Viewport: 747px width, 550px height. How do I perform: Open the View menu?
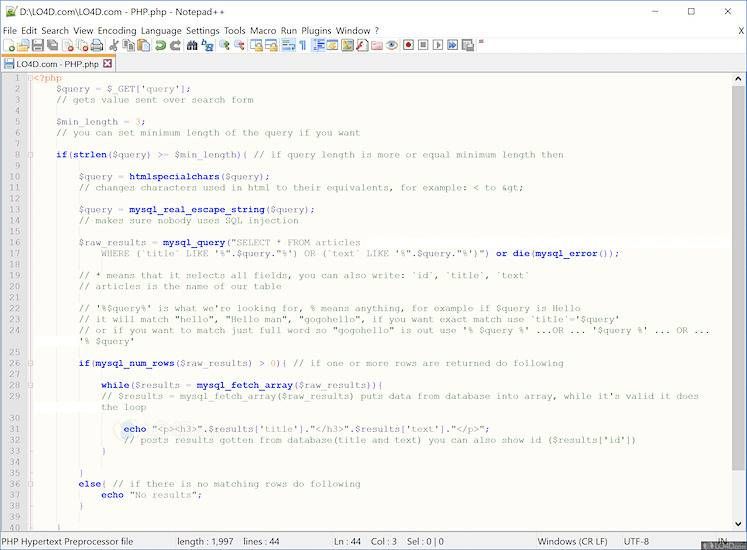click(x=83, y=31)
